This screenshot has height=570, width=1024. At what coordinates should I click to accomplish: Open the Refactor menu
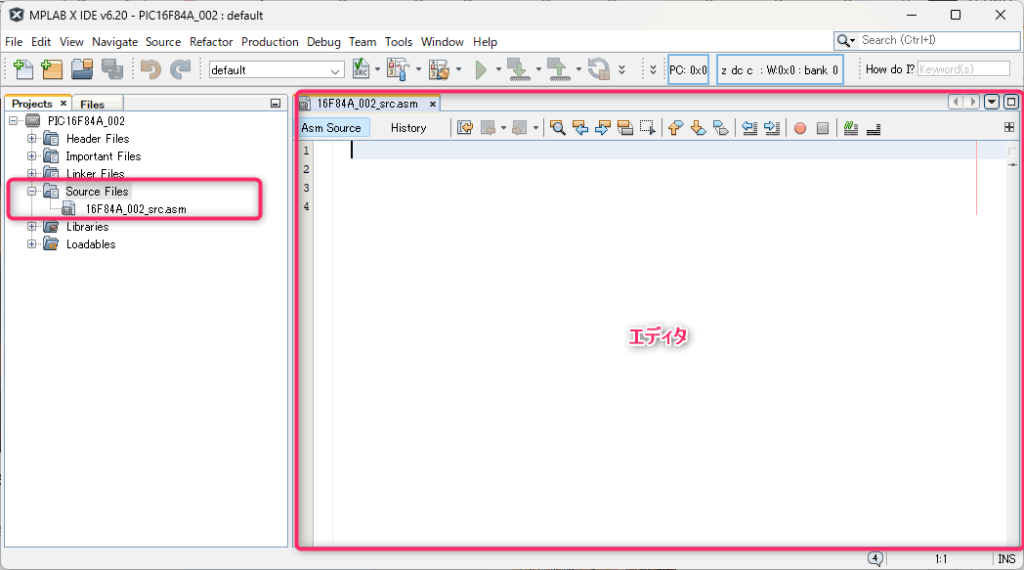tap(211, 42)
